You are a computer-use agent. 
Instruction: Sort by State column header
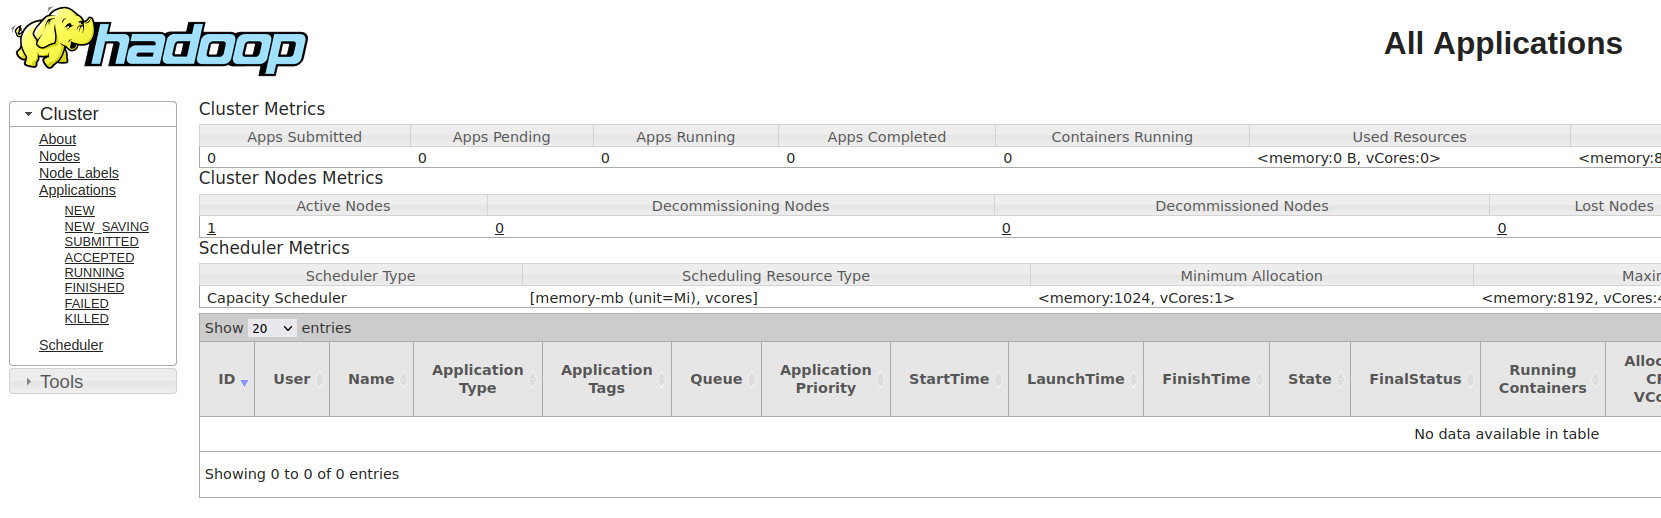pyautogui.click(x=1310, y=379)
